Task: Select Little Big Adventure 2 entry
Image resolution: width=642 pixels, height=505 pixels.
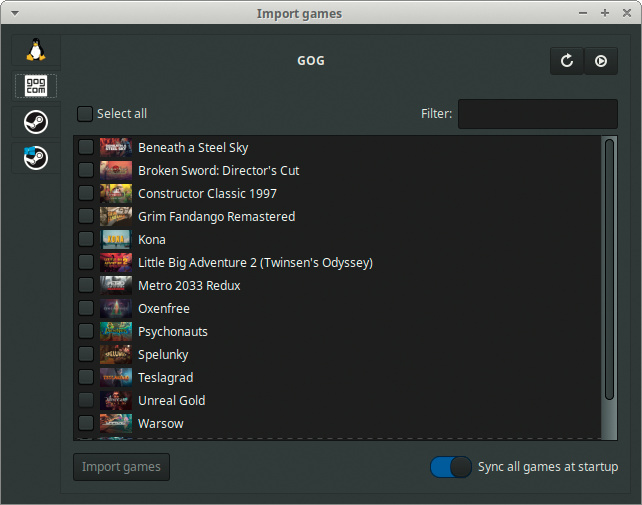Action: click(x=255, y=263)
